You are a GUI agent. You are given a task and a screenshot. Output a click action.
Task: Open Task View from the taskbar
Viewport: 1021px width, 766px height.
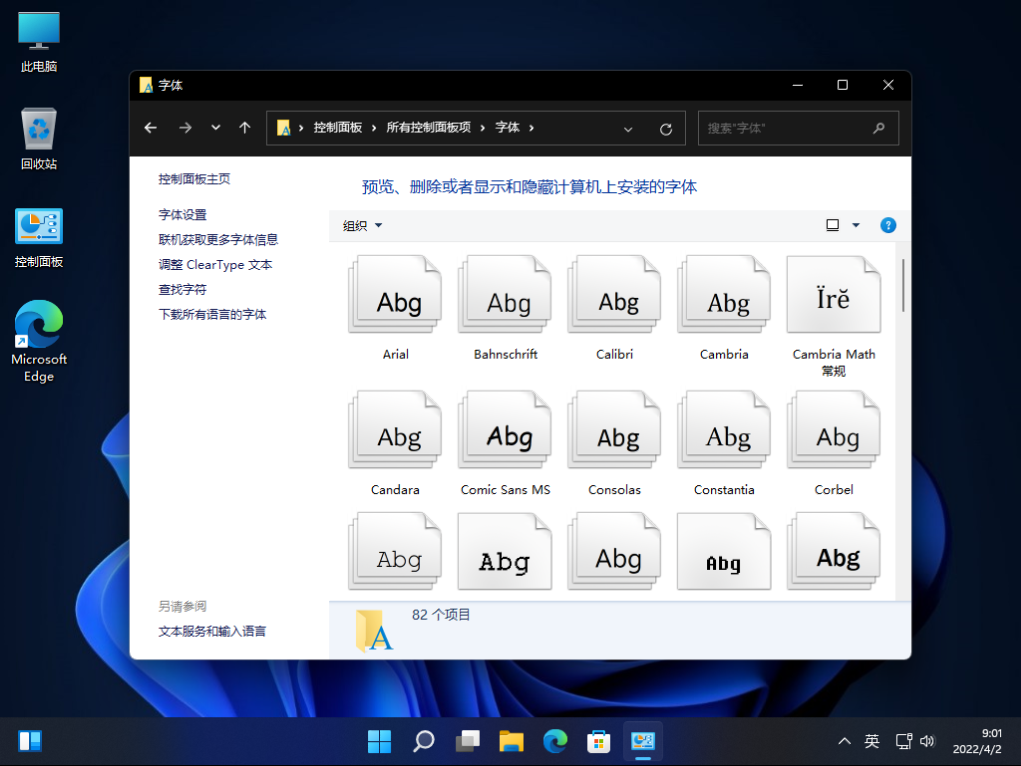pos(467,741)
